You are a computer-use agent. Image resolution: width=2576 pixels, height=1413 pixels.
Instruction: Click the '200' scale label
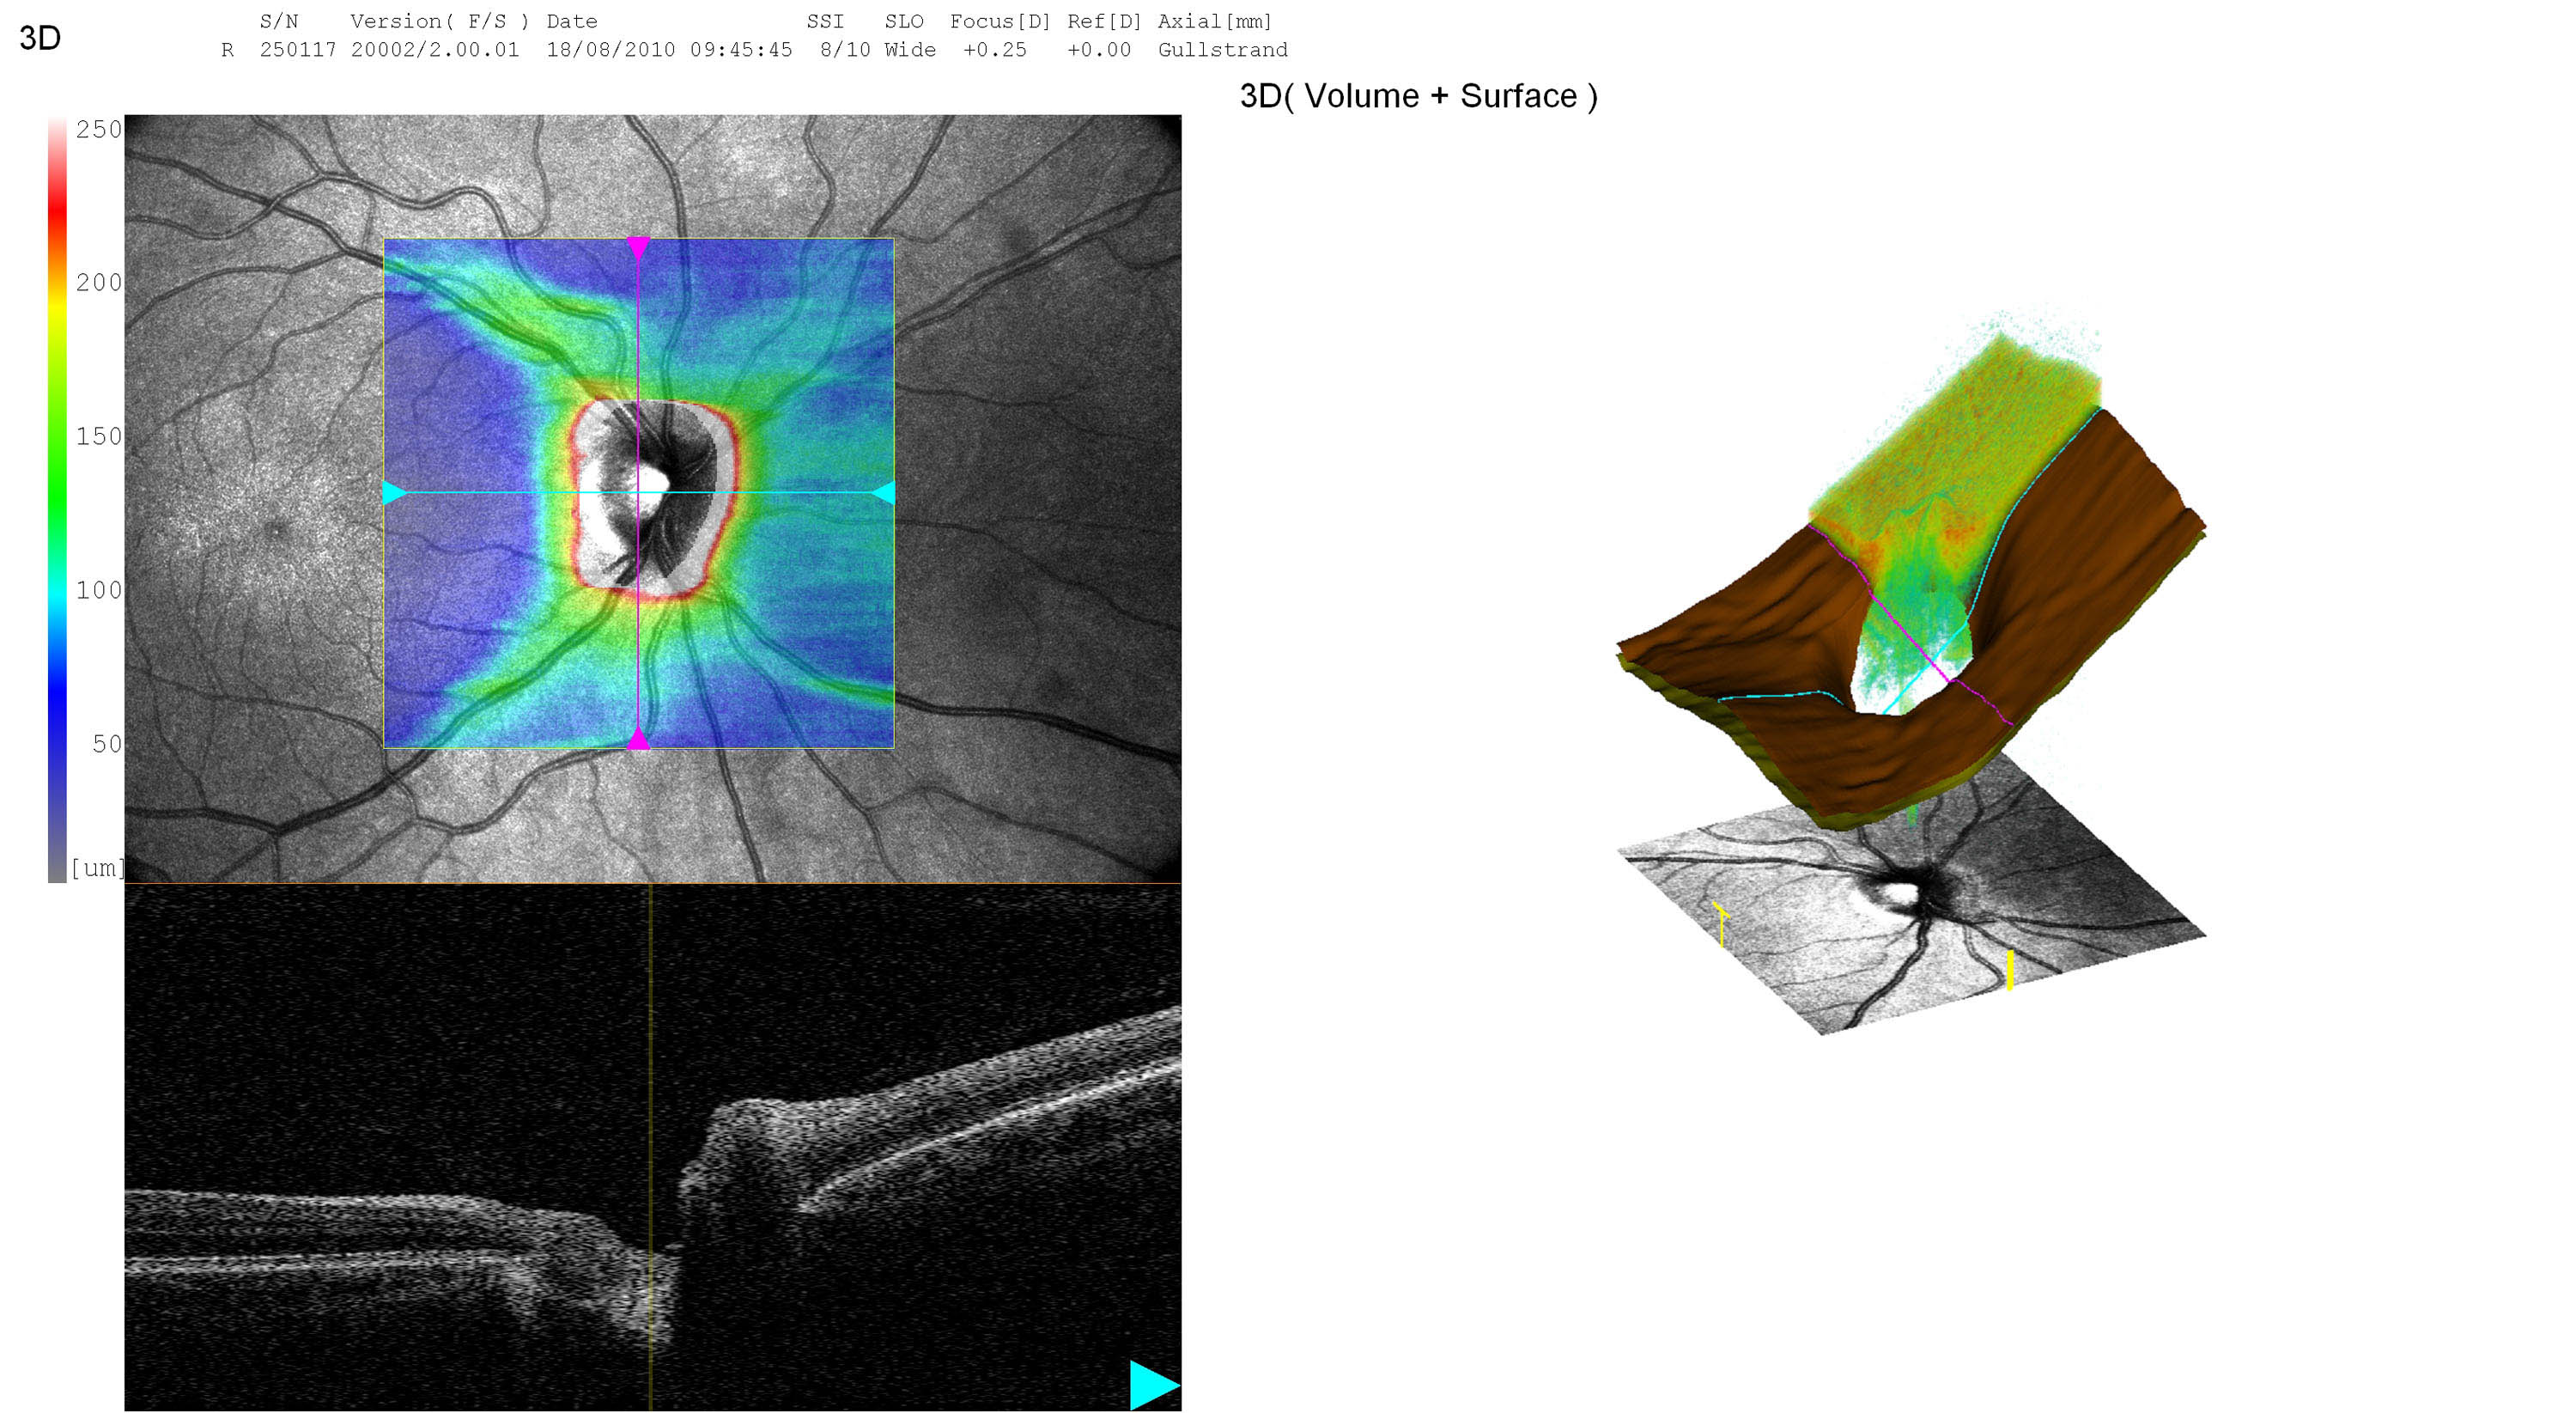tap(99, 283)
